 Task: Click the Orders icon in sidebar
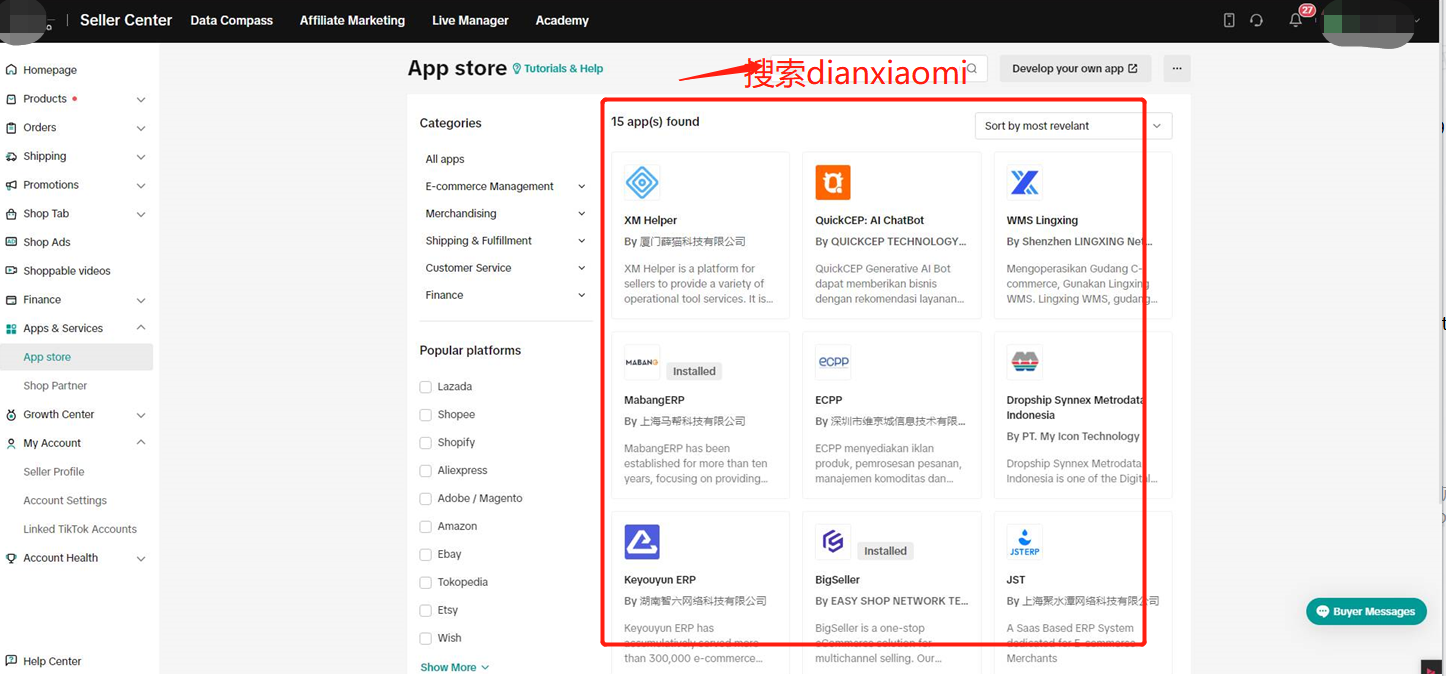[11, 128]
